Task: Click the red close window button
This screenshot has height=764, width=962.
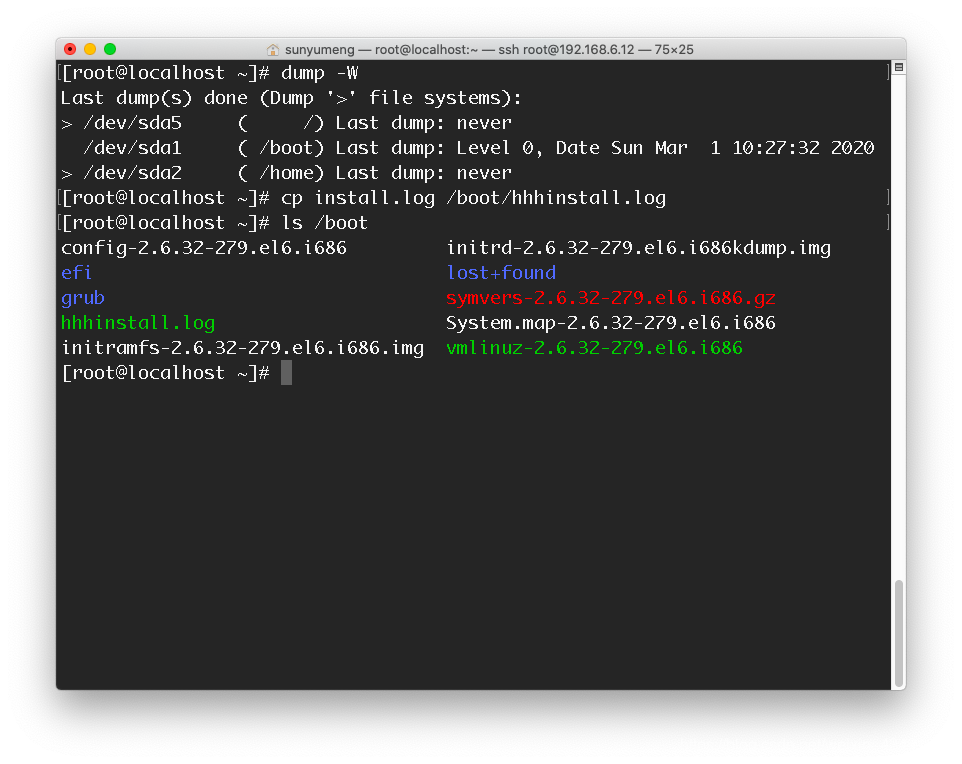Action: click(x=70, y=49)
